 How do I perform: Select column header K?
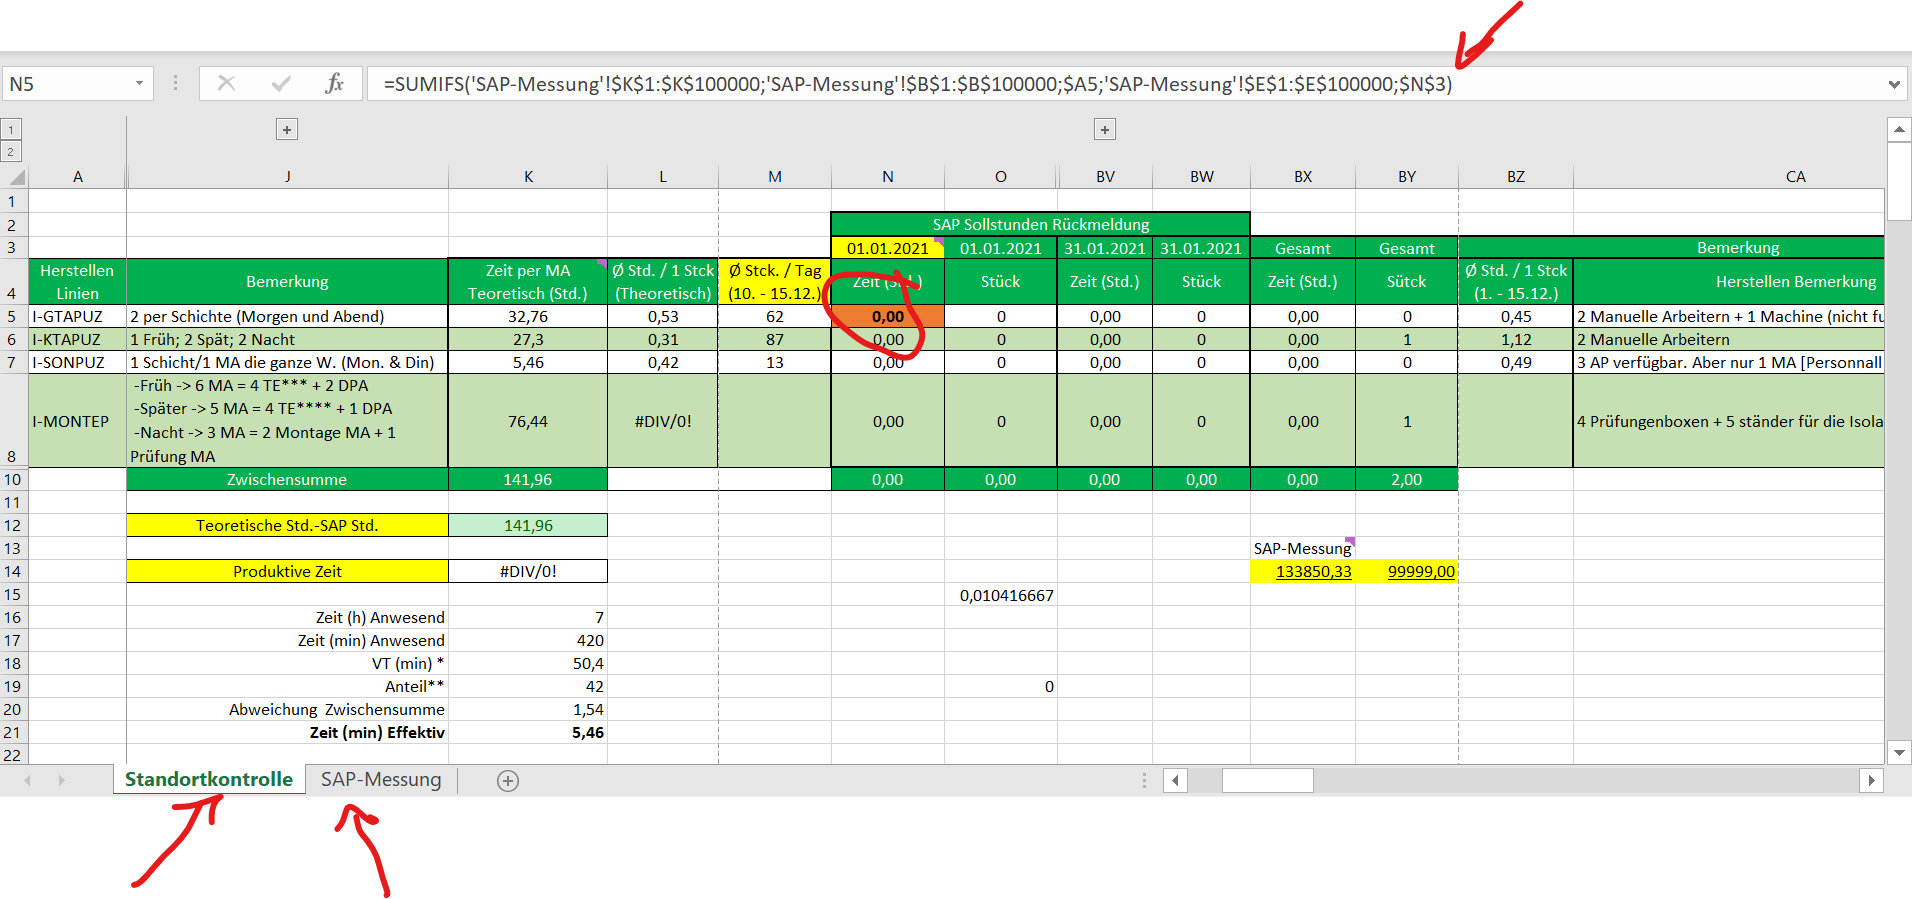[528, 176]
